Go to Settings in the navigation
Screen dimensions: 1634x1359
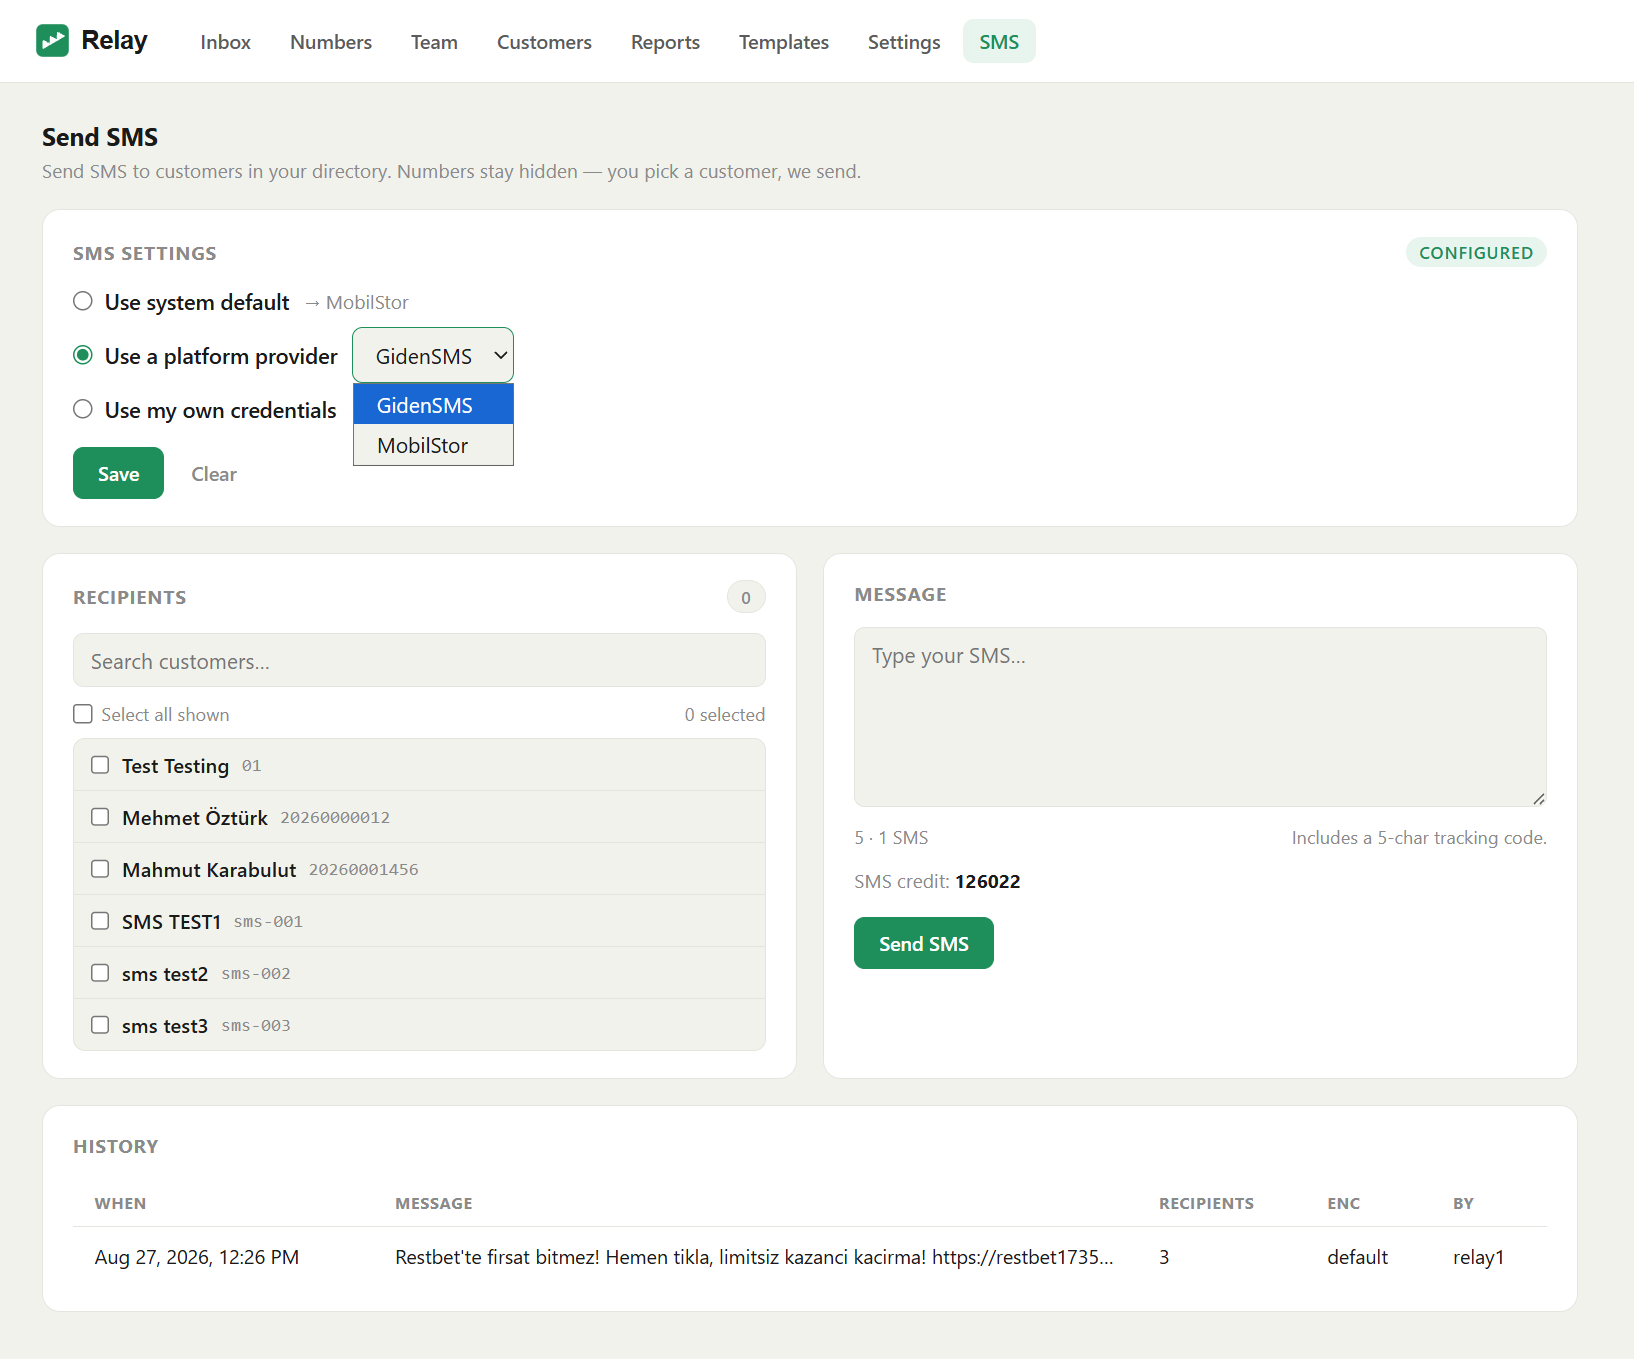904,42
